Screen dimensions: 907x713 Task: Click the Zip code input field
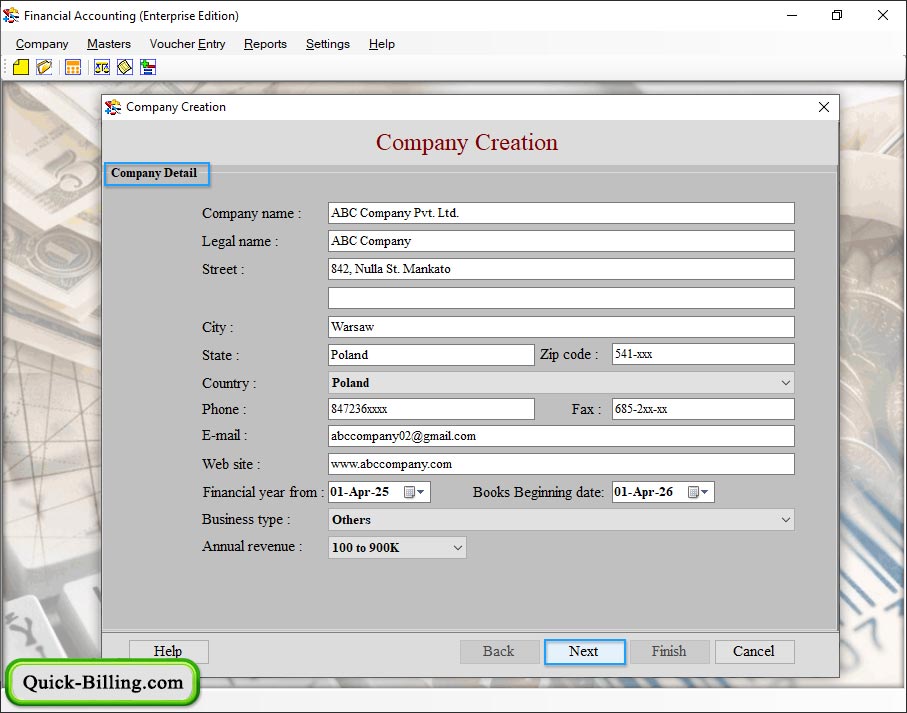coord(703,354)
